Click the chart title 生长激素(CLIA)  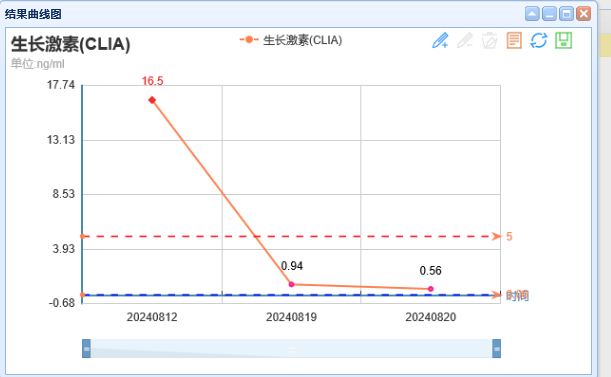pos(71,44)
